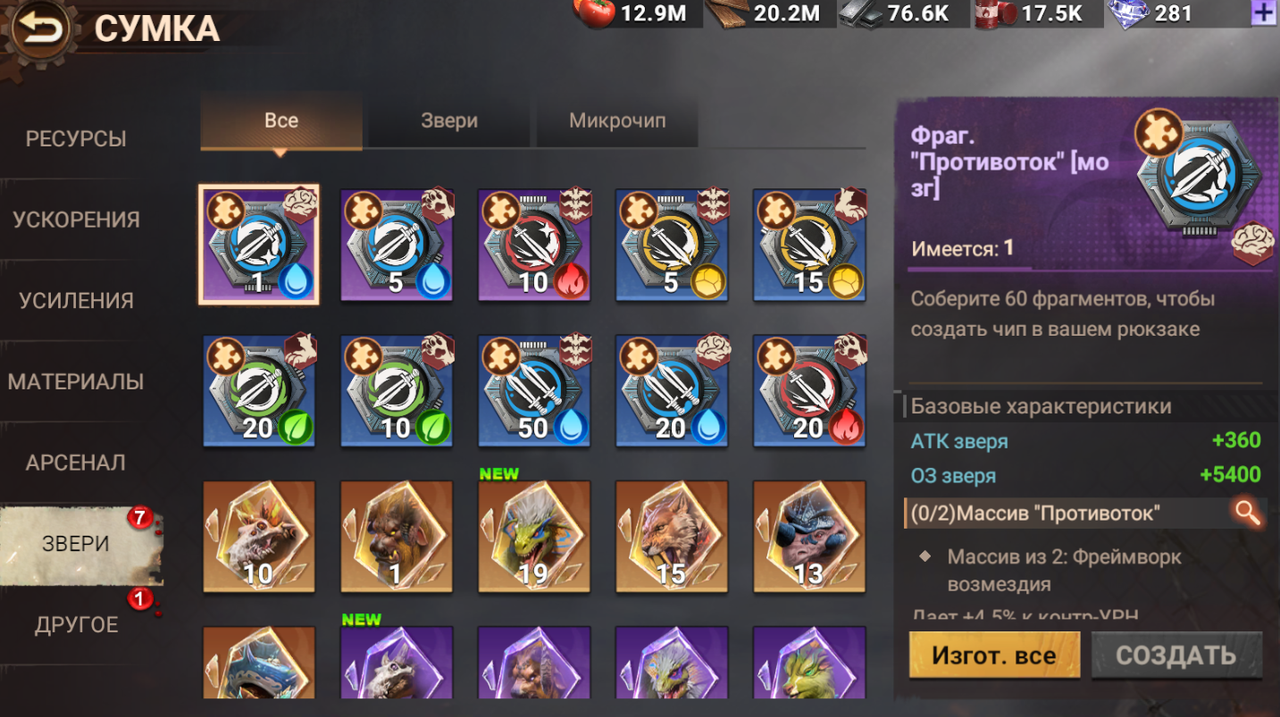Open the УСКОРЕНИЯ category
Viewport: 1280px width, 717px height.
pyautogui.click(x=76, y=220)
